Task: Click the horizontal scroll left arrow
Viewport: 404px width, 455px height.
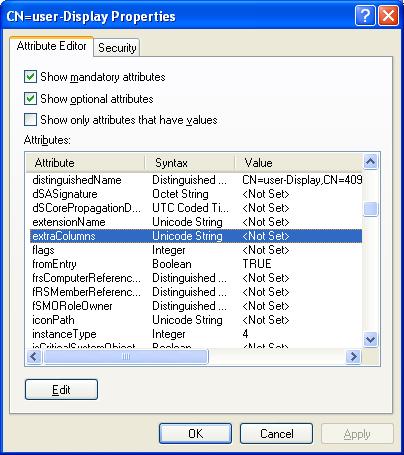Action: (x=34, y=357)
